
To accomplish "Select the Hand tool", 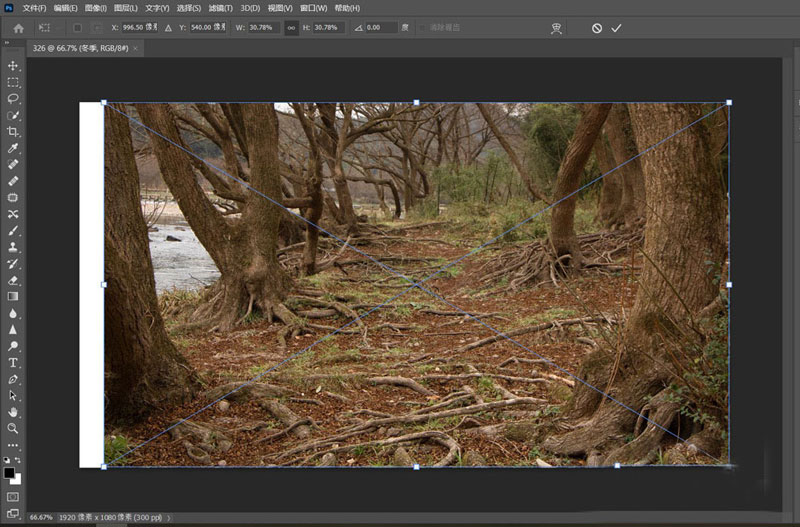I will pyautogui.click(x=13, y=411).
